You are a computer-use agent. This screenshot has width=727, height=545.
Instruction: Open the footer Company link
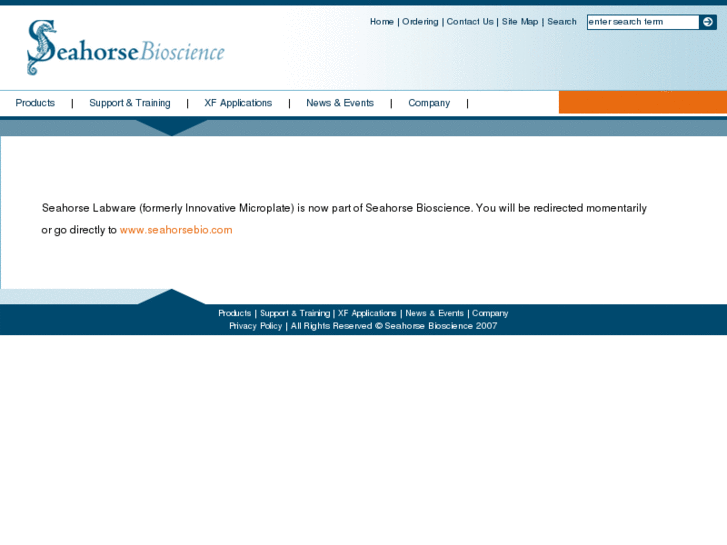click(x=490, y=314)
